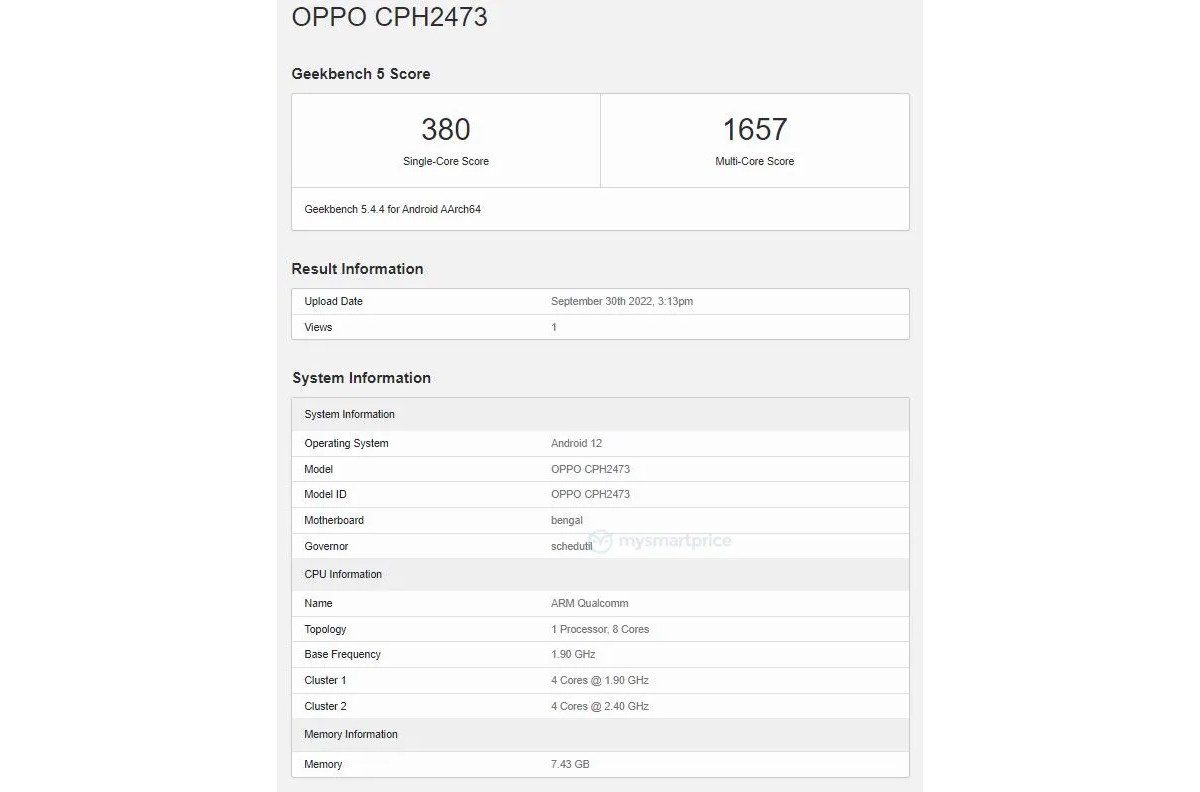
Task: Select the Model ID value
Action: click(x=594, y=494)
